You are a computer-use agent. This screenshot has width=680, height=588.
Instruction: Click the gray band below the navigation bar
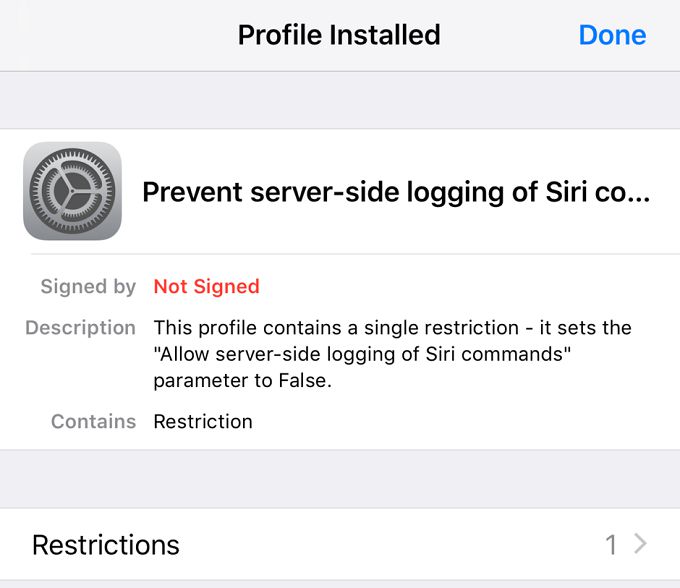pos(340,100)
